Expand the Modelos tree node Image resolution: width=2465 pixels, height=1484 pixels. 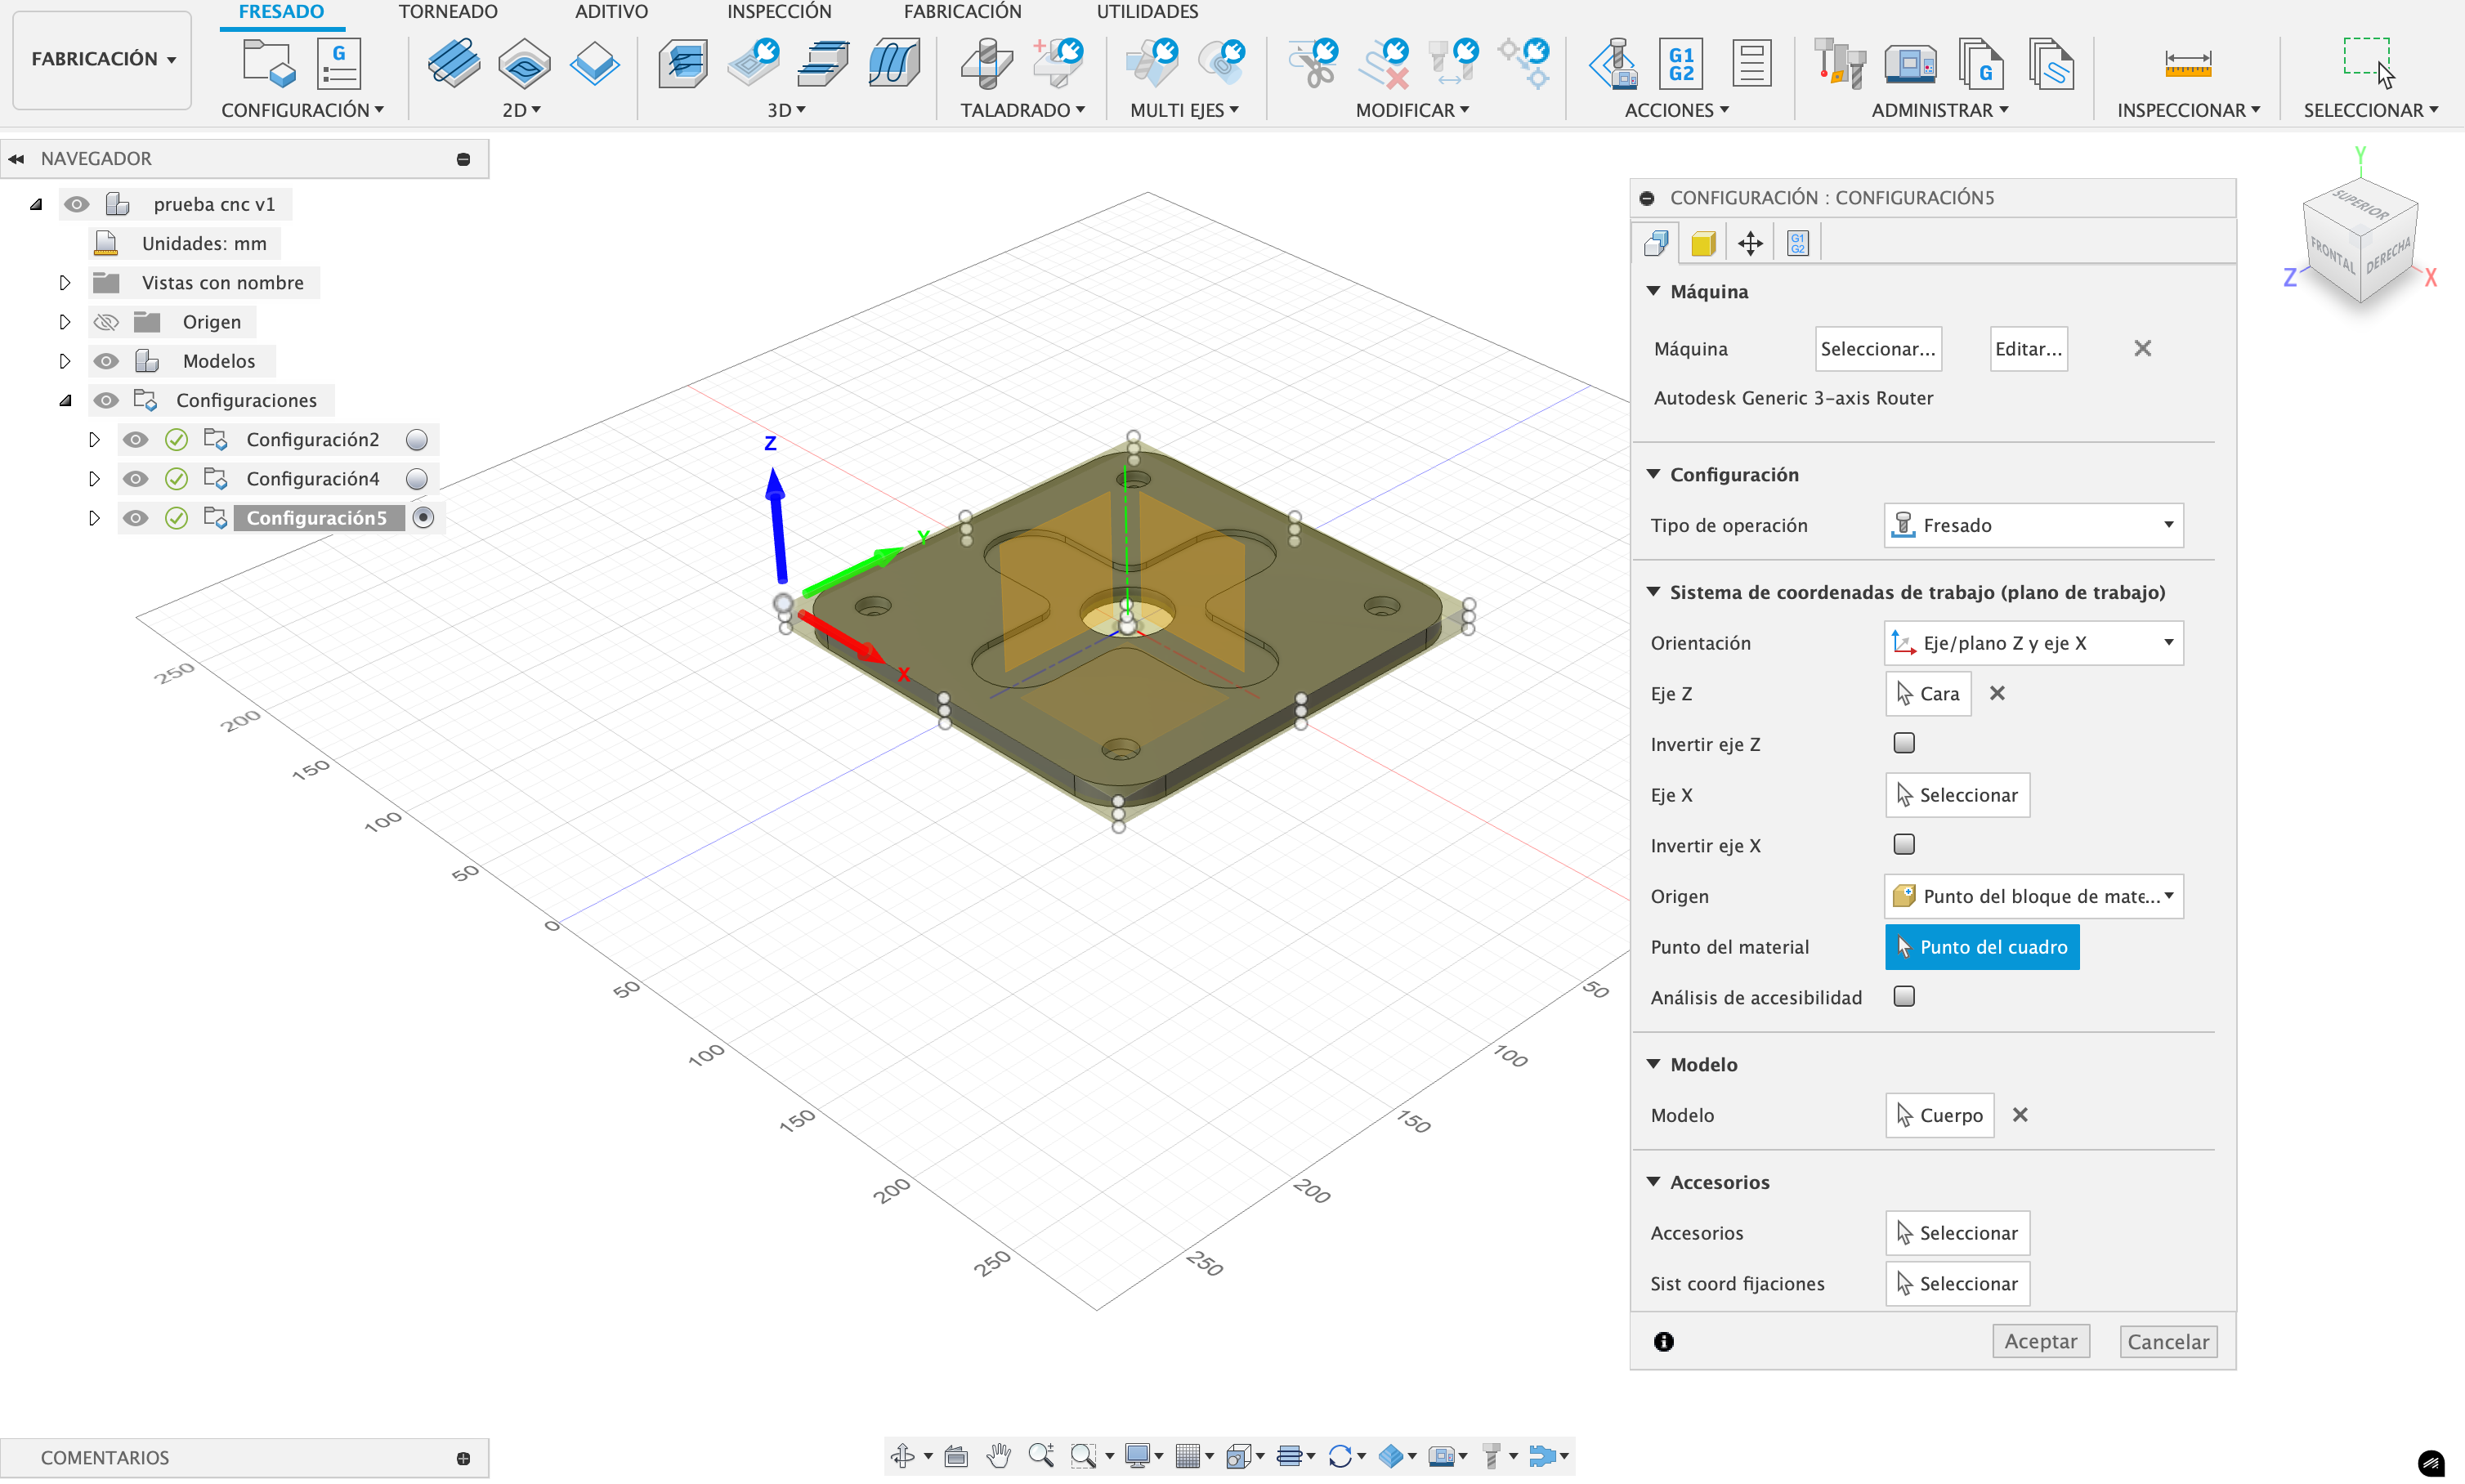point(65,361)
